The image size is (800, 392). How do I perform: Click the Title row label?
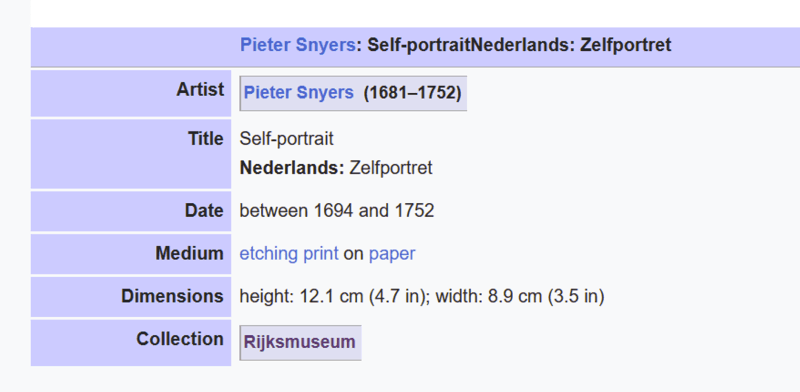pos(206,139)
